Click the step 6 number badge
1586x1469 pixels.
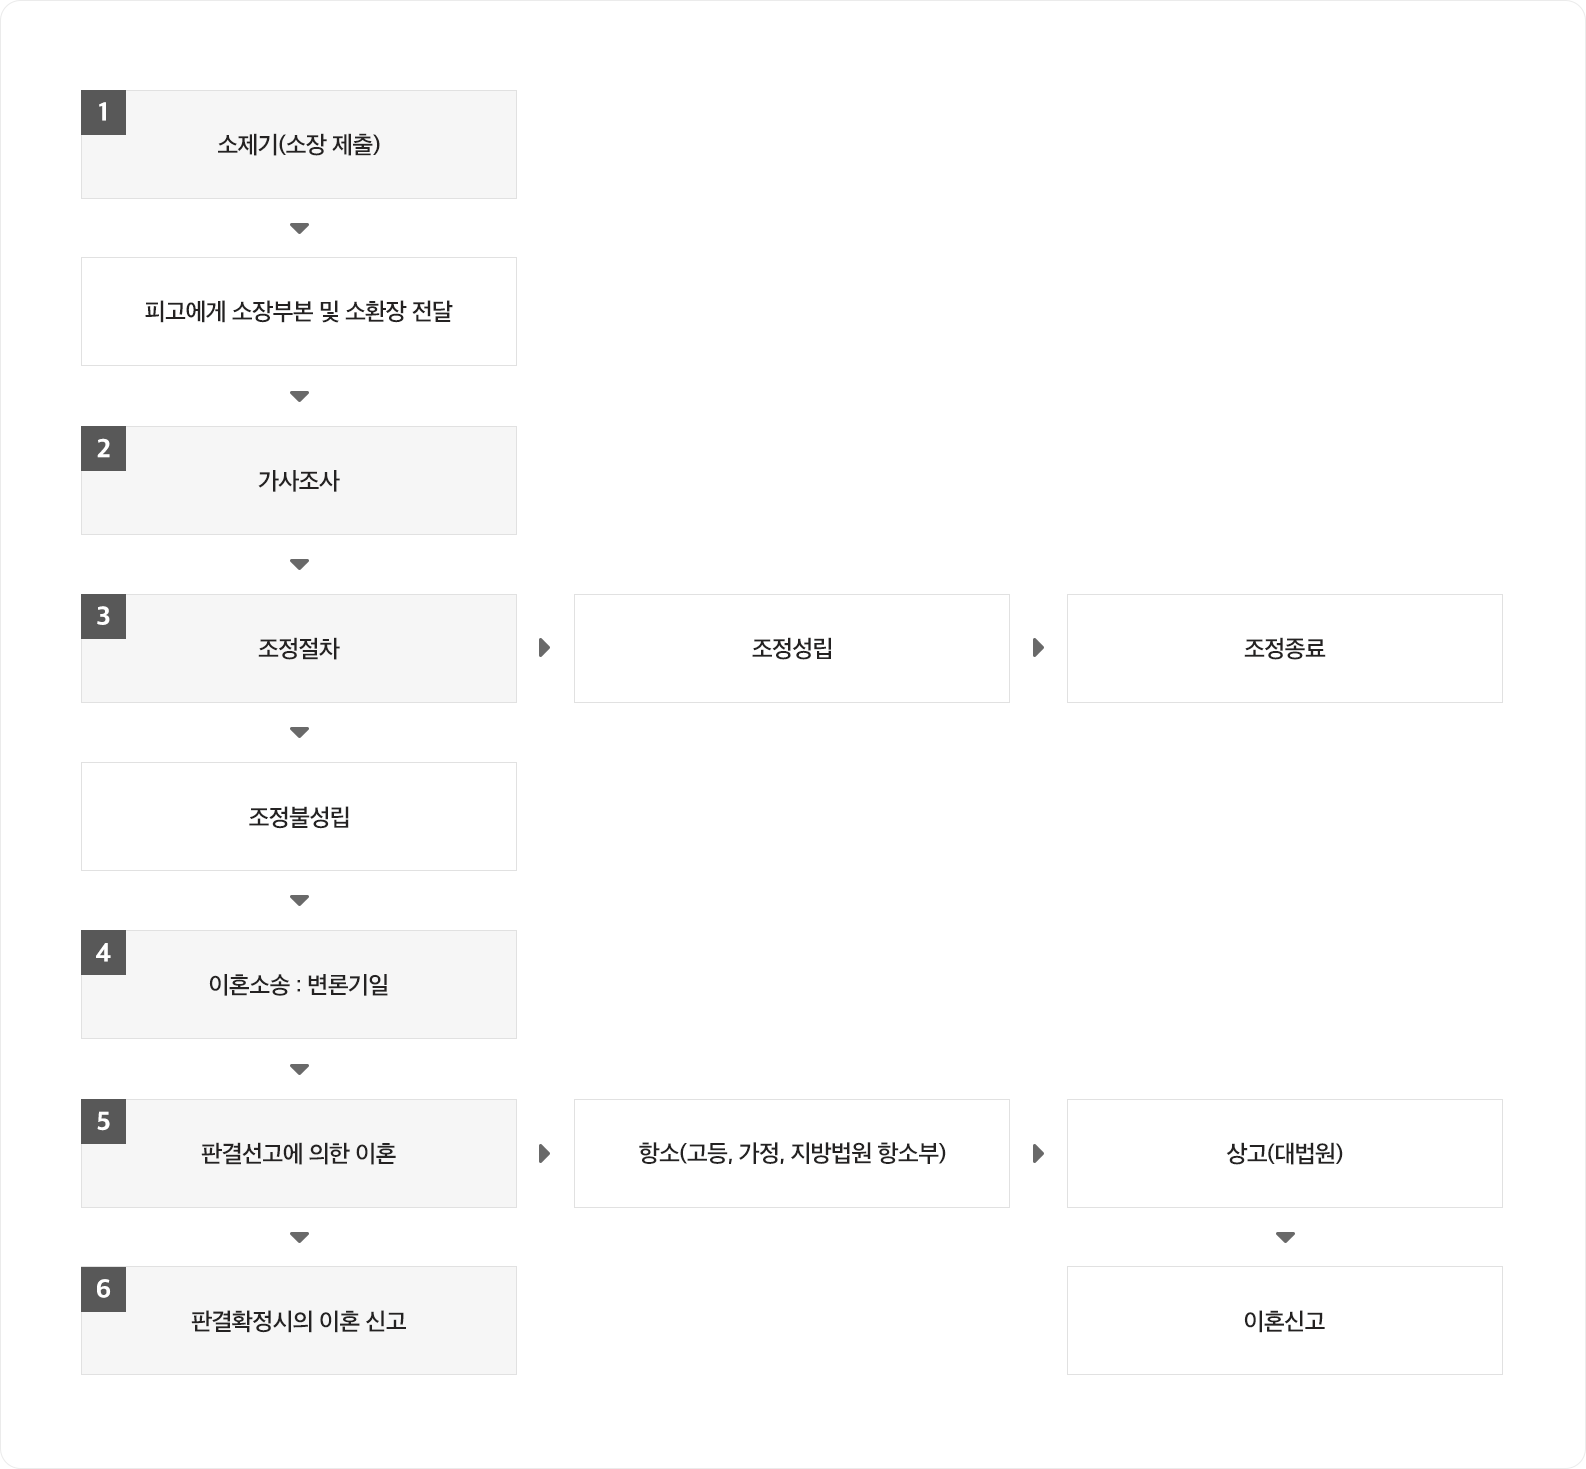point(103,1289)
